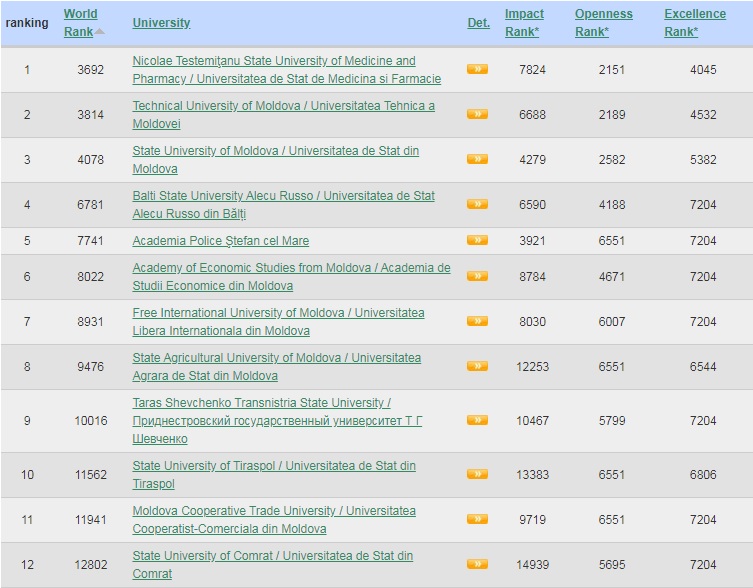The width and height of the screenshot is (753, 588).
Task: Open details icon for Moldova Cooperative Trade University
Action: [477, 519]
